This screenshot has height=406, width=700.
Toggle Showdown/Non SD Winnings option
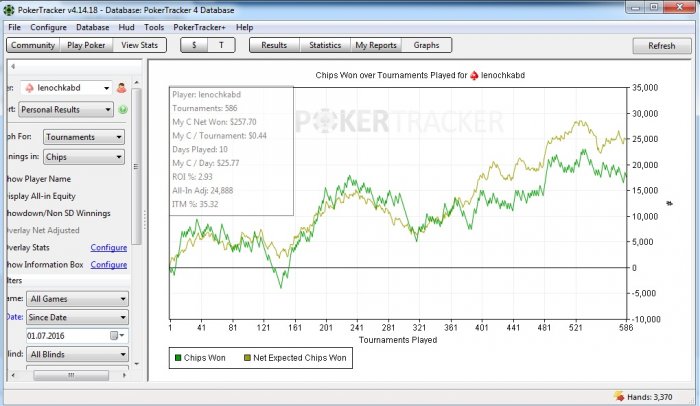[58, 213]
